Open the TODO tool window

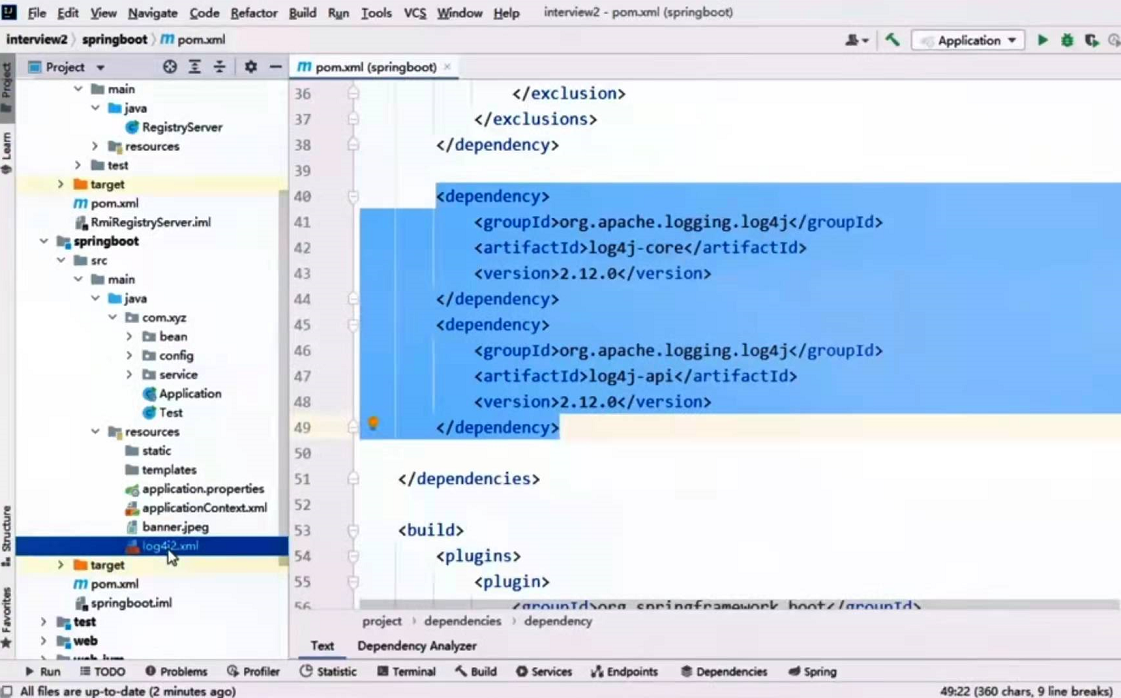coord(102,672)
